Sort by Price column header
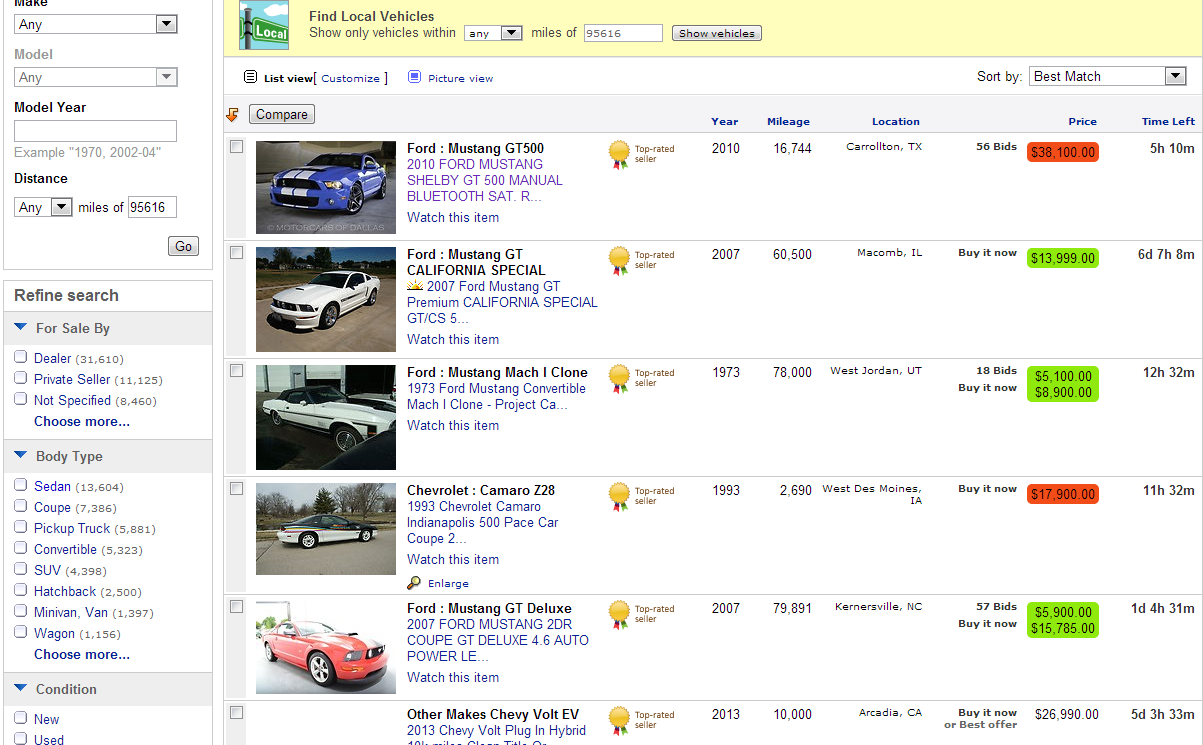This screenshot has width=1203, height=745. click(x=1082, y=121)
